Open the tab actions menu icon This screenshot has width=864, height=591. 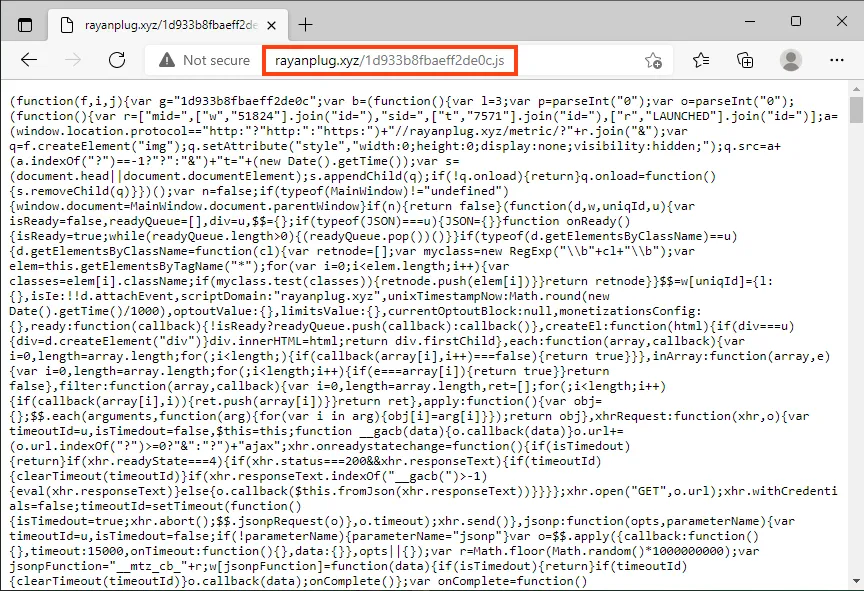pyautogui.click(x=25, y=25)
